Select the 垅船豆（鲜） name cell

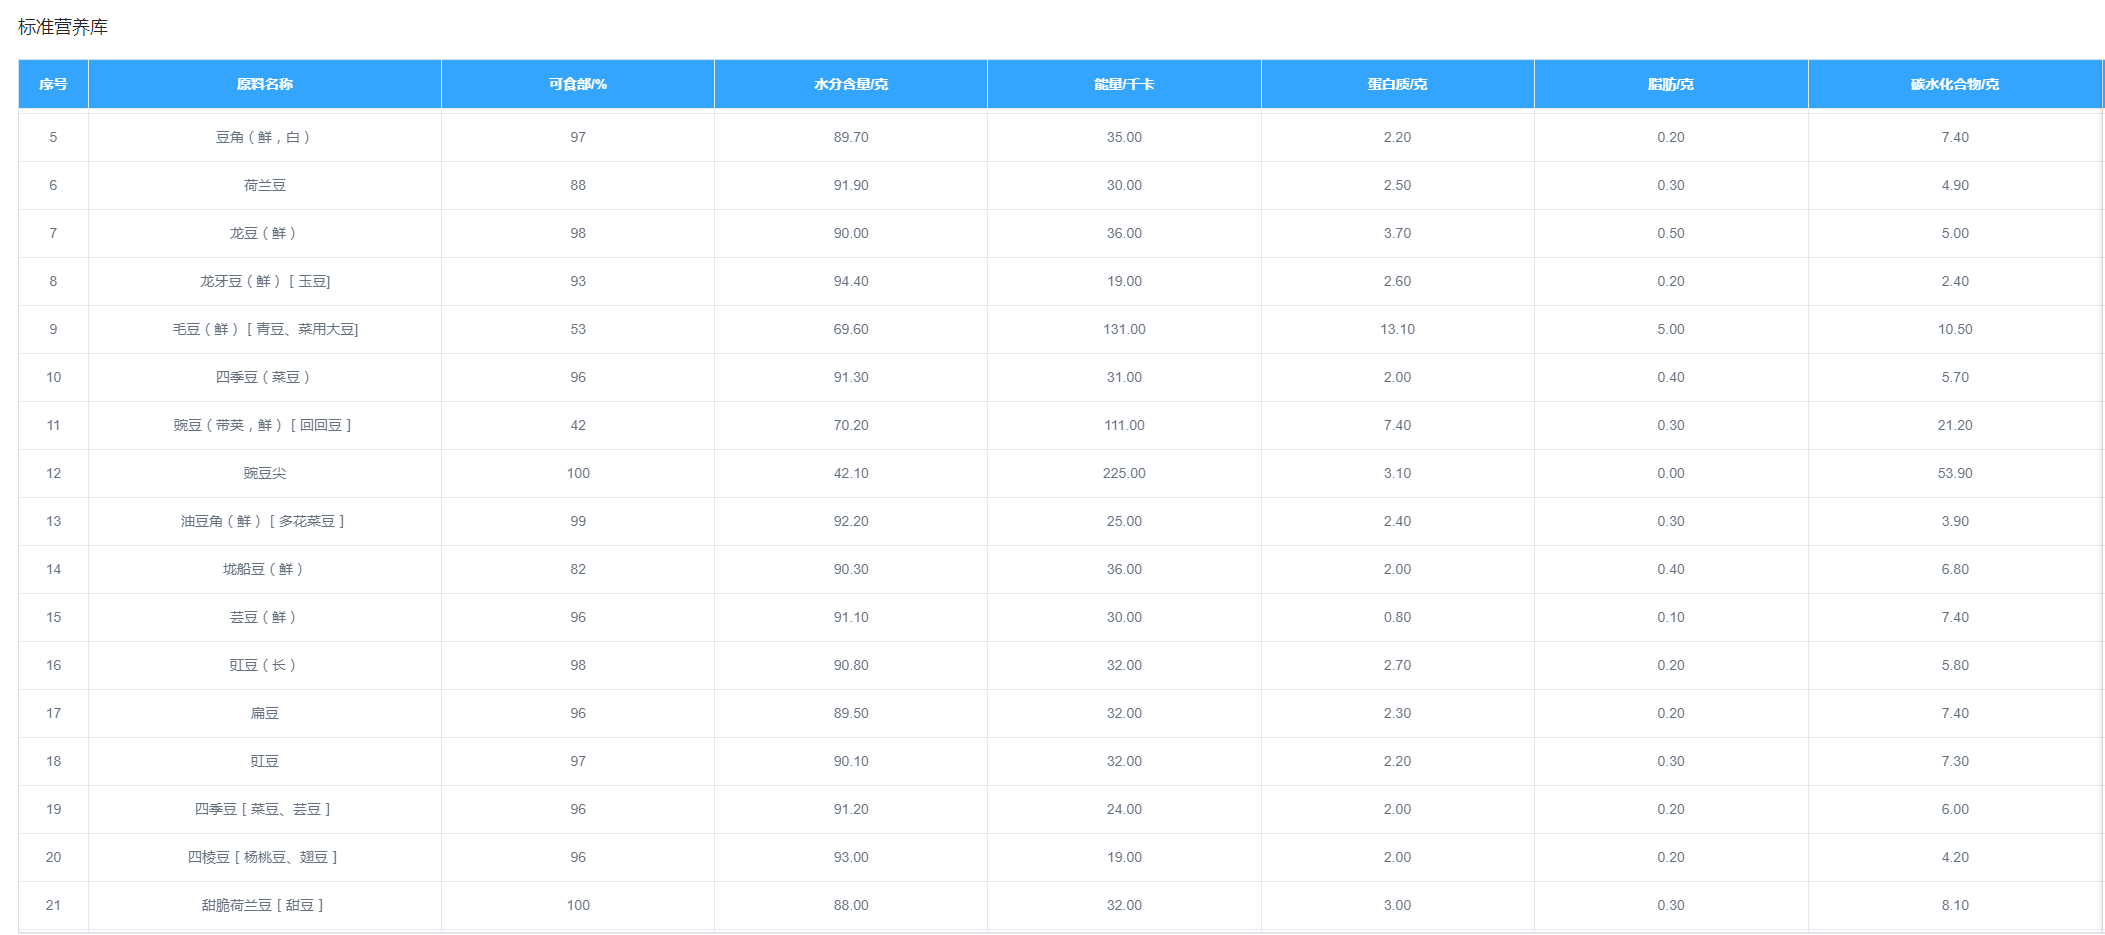pyautogui.click(x=265, y=569)
